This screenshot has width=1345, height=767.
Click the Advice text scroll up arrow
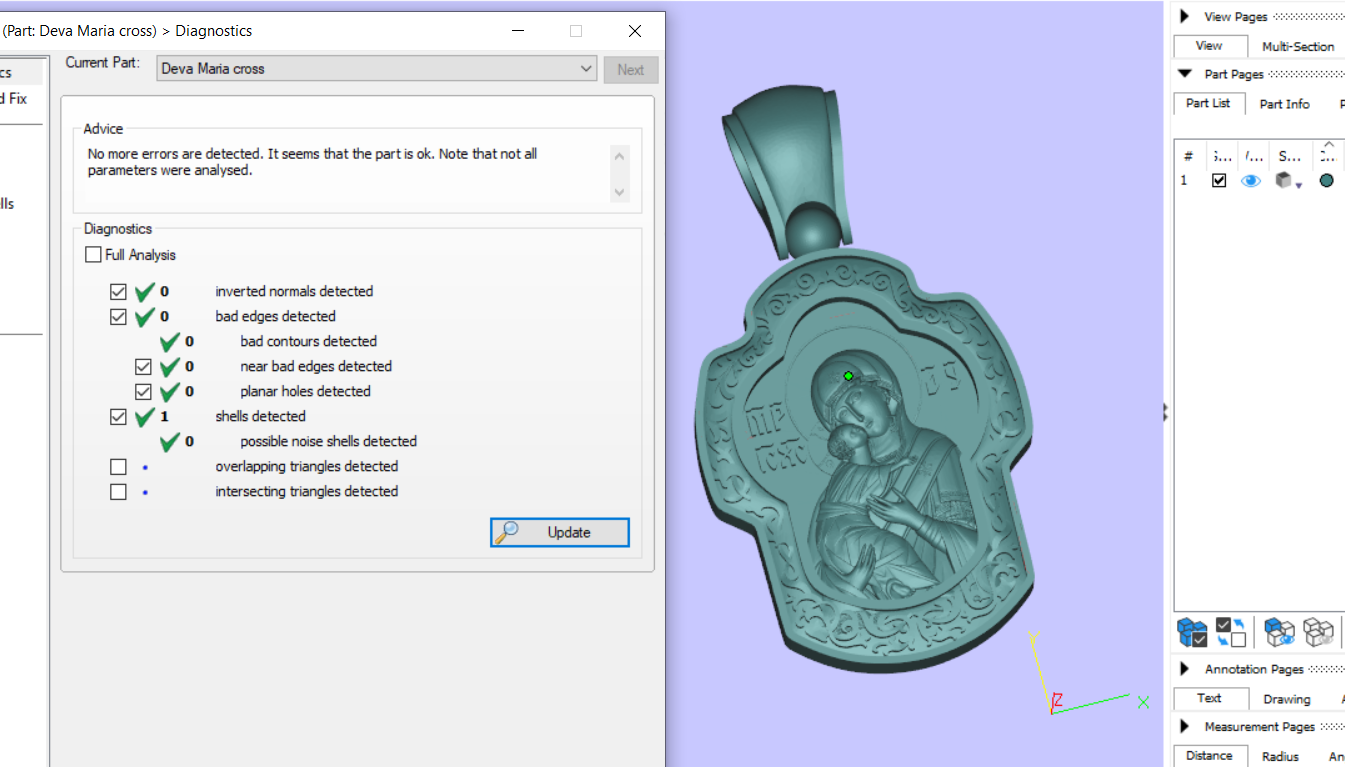tap(620, 156)
